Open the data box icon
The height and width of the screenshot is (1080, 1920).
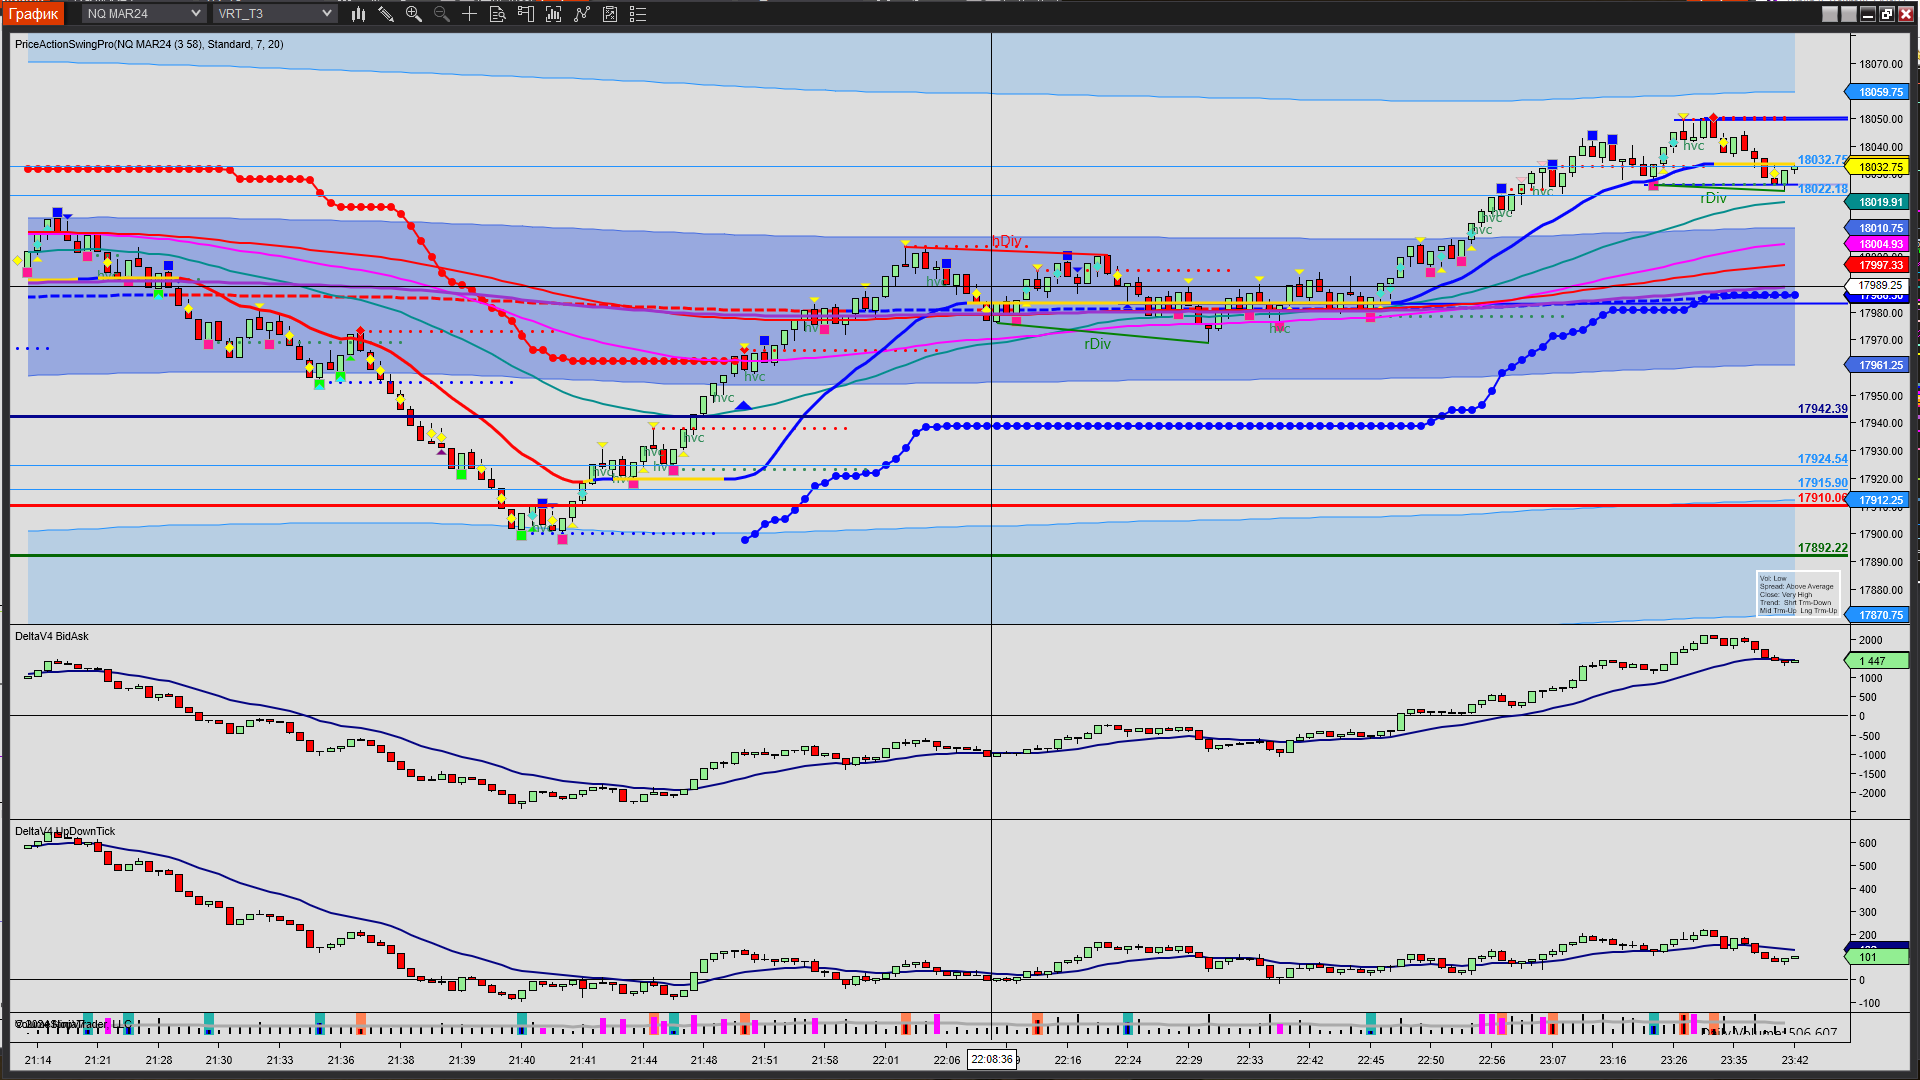[x=498, y=14]
